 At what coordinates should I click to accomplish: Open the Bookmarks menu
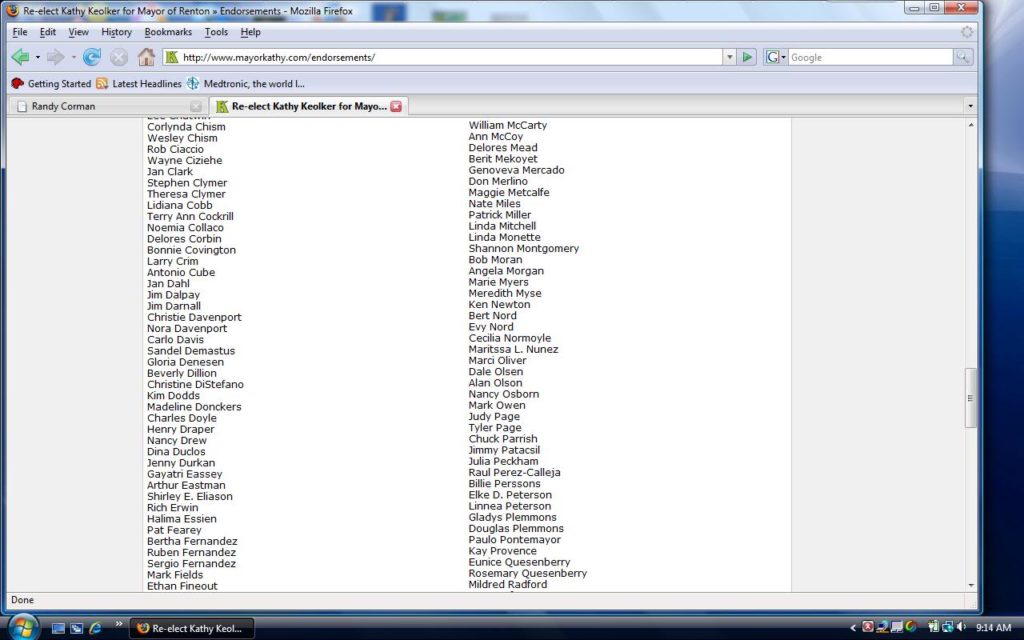(x=168, y=32)
